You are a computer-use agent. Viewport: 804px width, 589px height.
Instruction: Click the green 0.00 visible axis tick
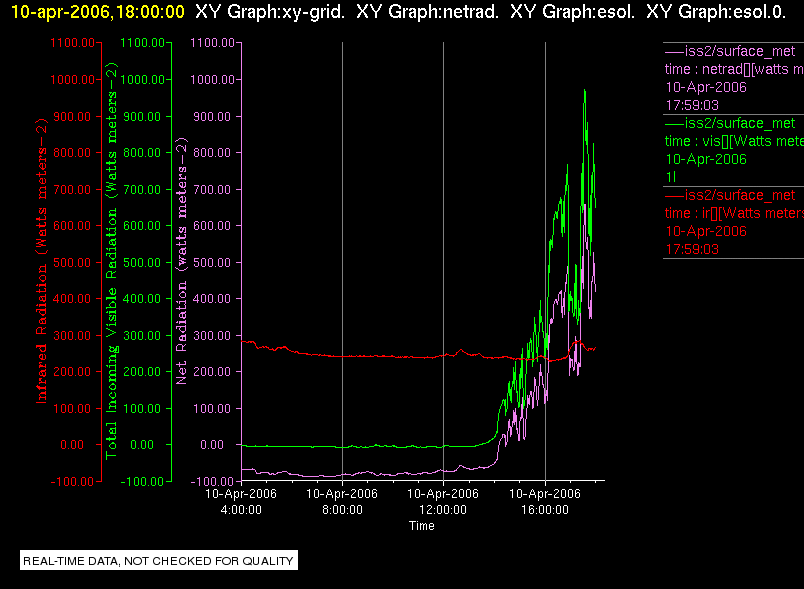(x=142, y=445)
